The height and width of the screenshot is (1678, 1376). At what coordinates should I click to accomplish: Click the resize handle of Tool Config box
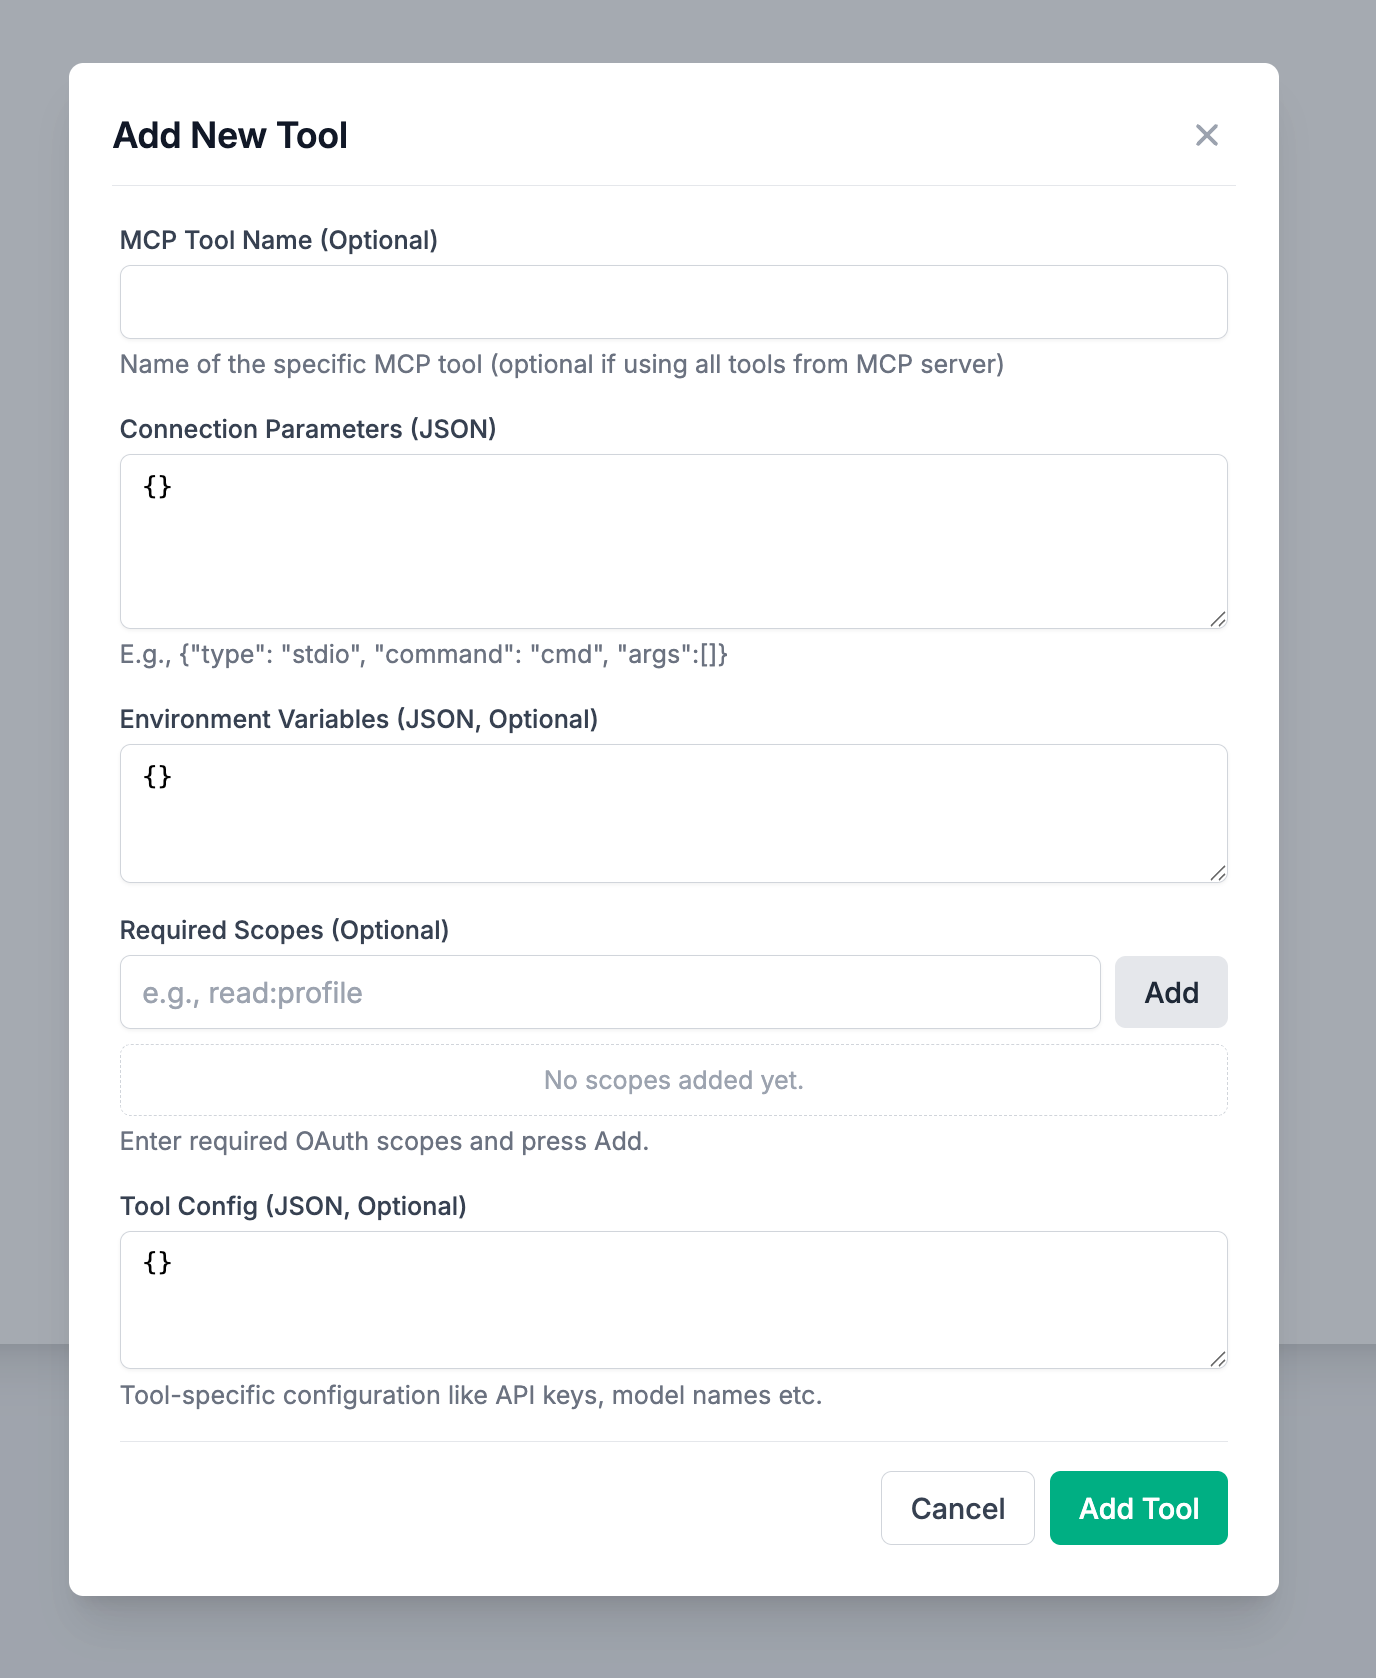tap(1218, 1360)
